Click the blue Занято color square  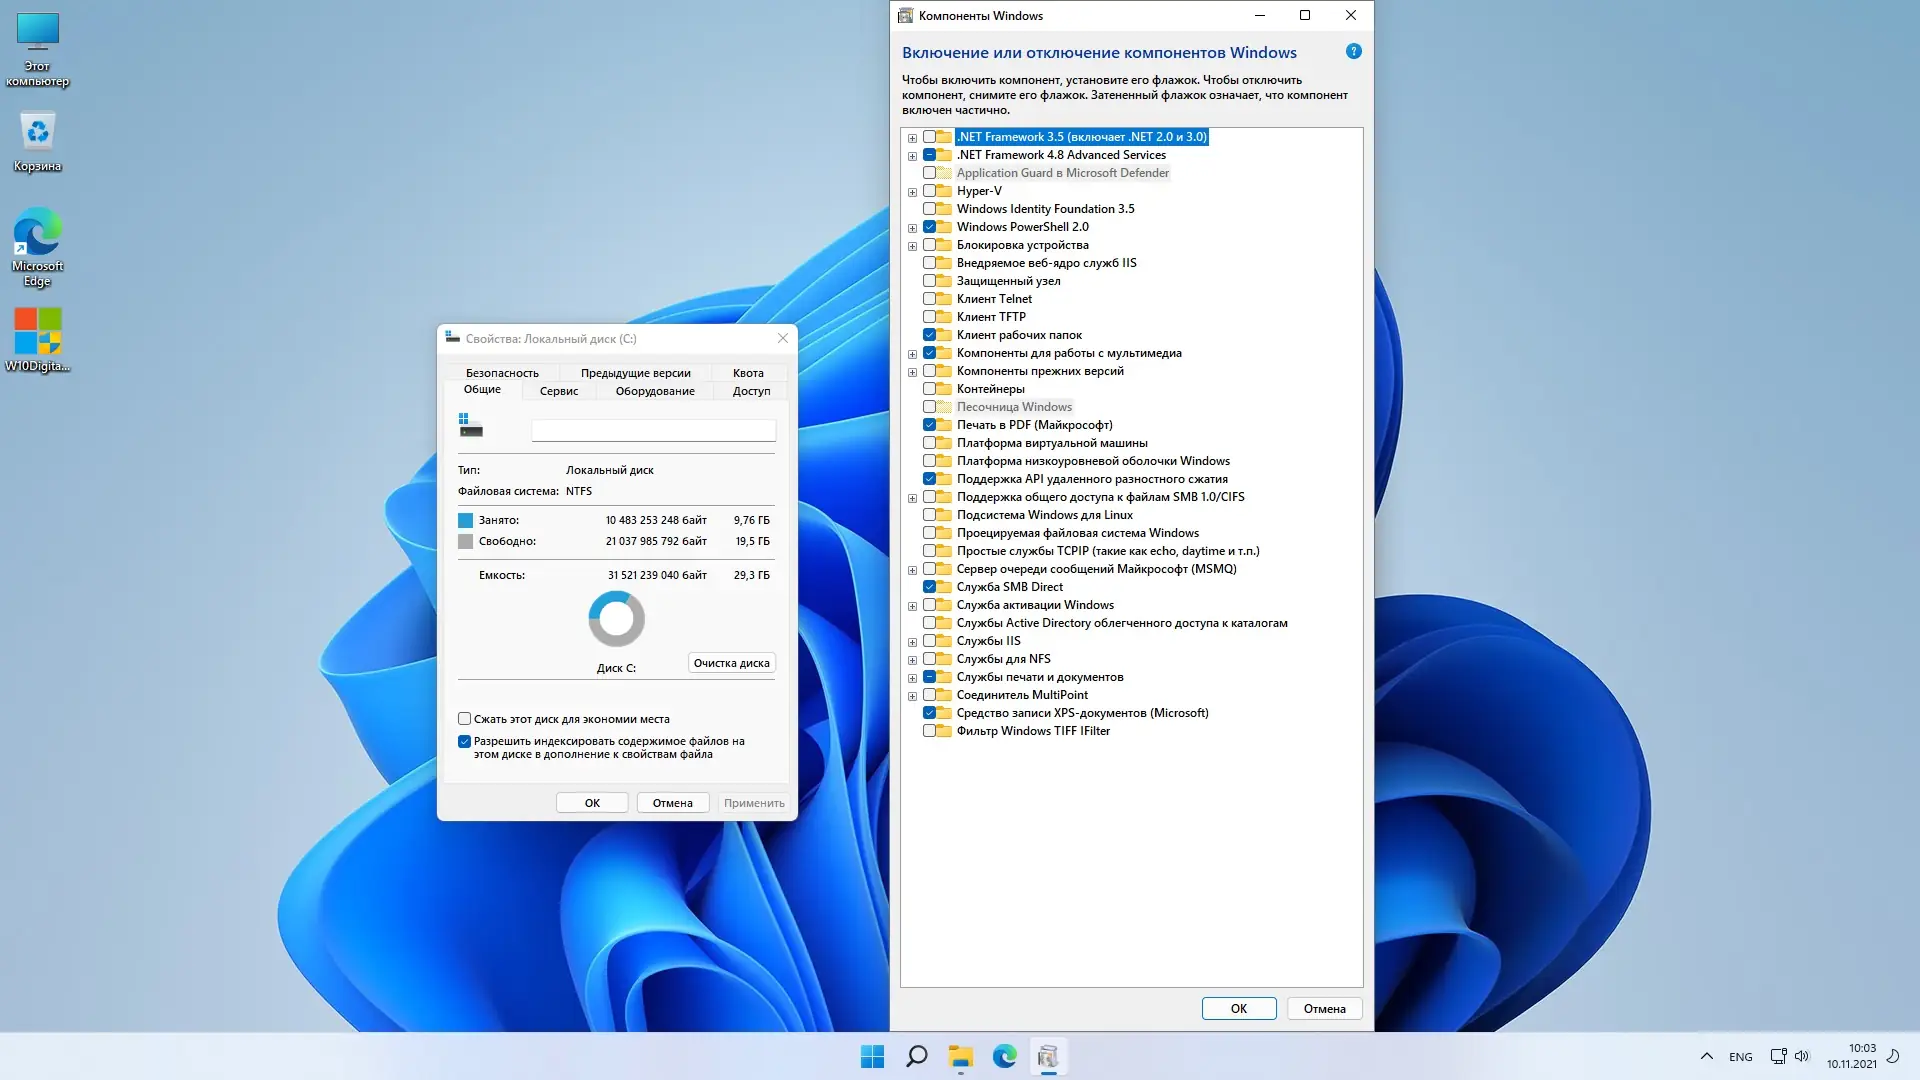[465, 520]
